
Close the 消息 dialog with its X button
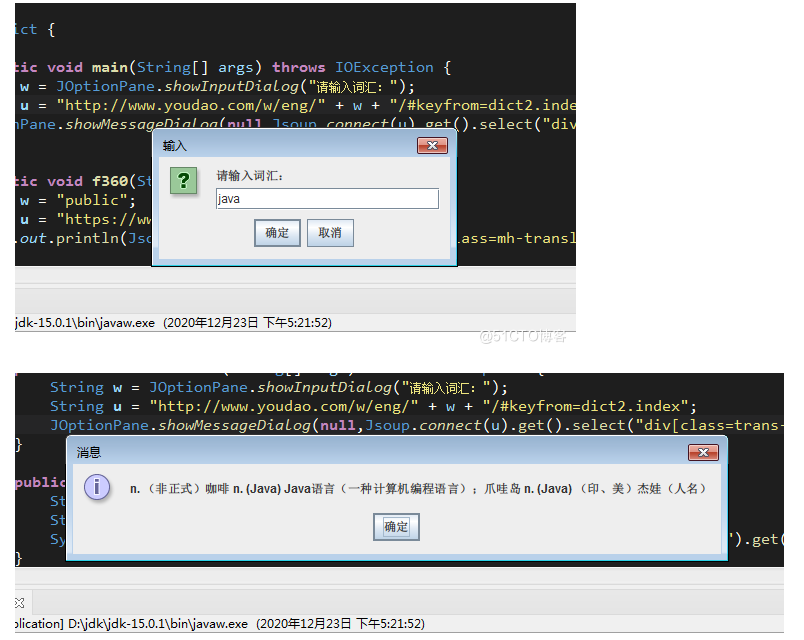pyautogui.click(x=703, y=452)
